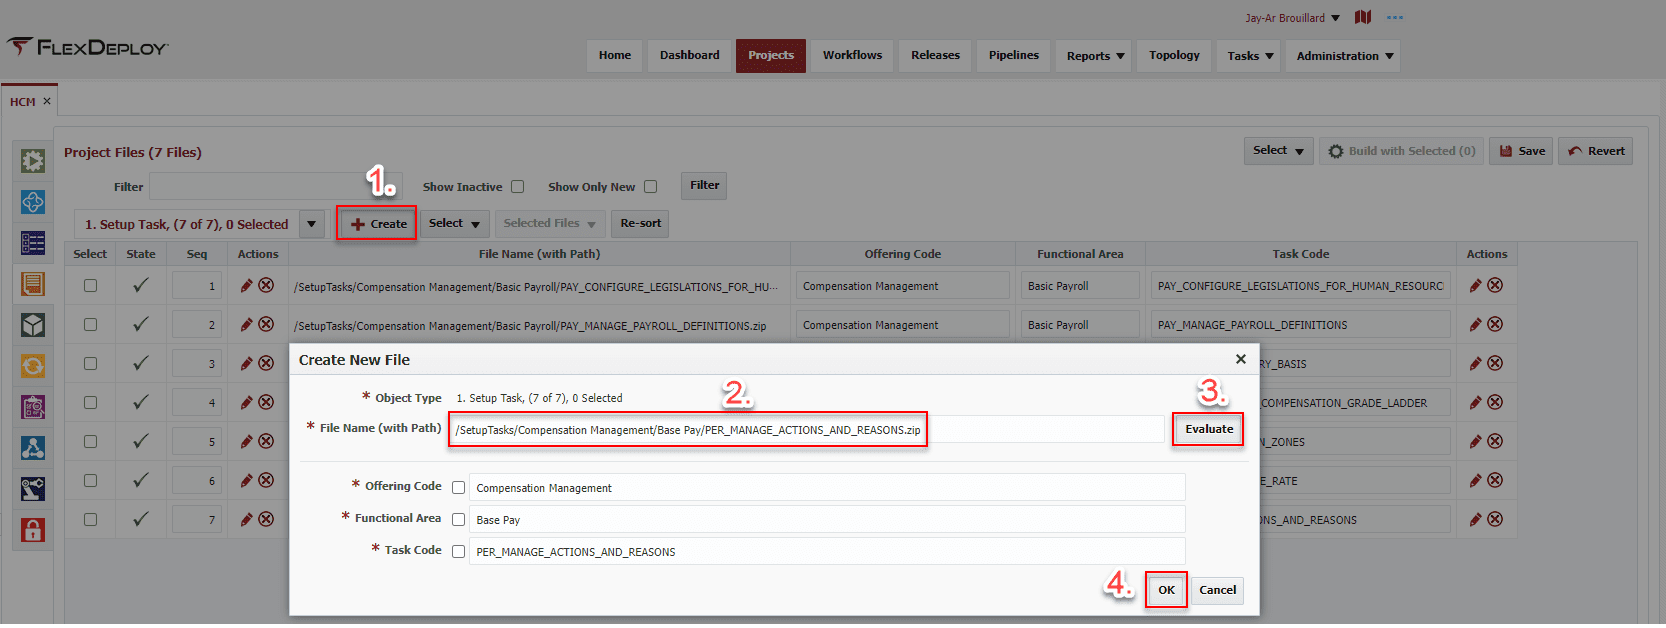This screenshot has width=1666, height=628.
Task: Expand the Administration menu dropdown
Action: pos(1344,56)
